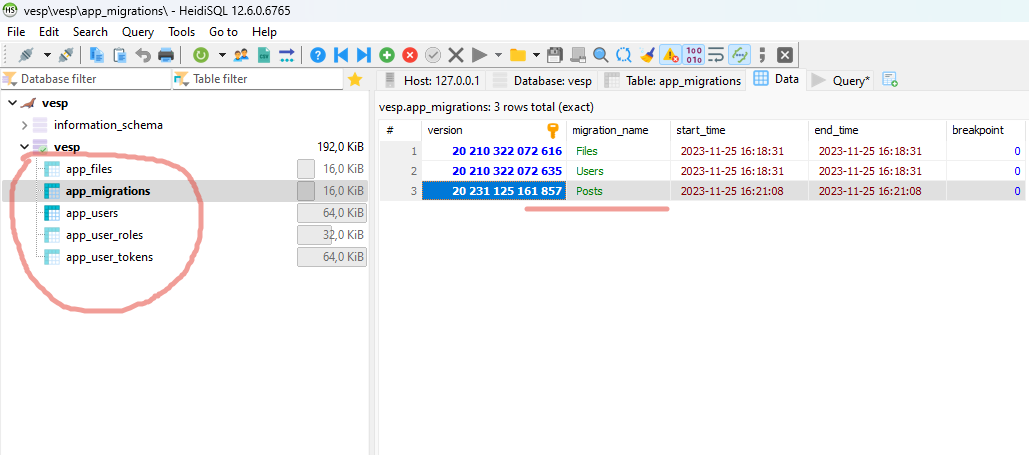Select the app_user_tokens table
The image size is (1032, 455).
tap(109, 257)
